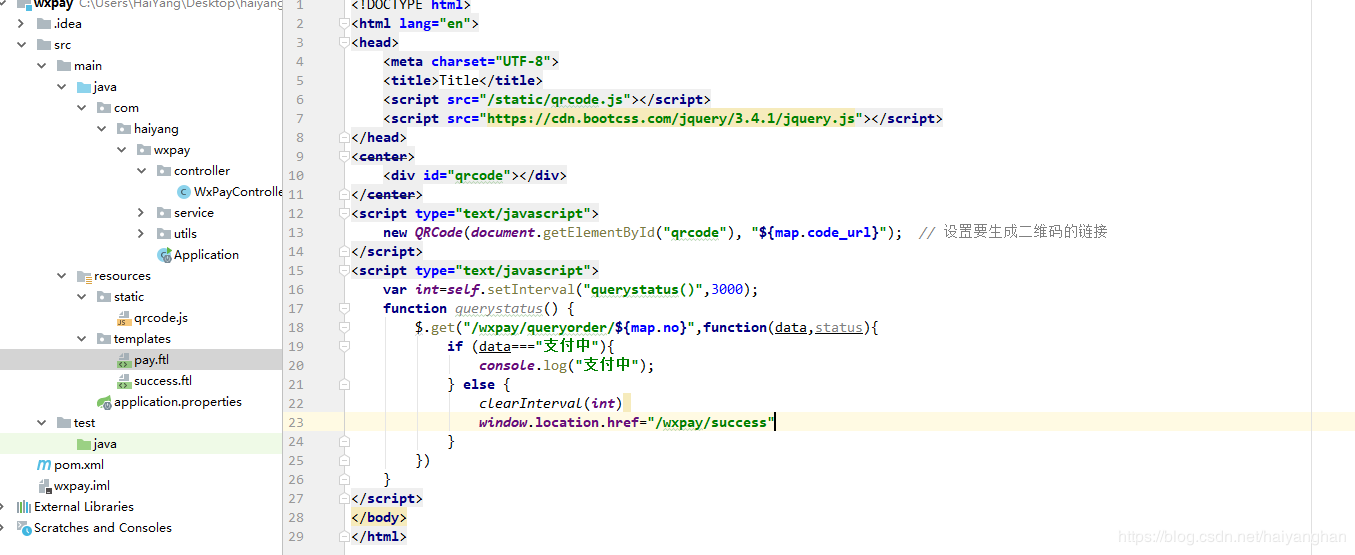Click the main folder icon
The width and height of the screenshot is (1355, 555).
click(x=64, y=66)
